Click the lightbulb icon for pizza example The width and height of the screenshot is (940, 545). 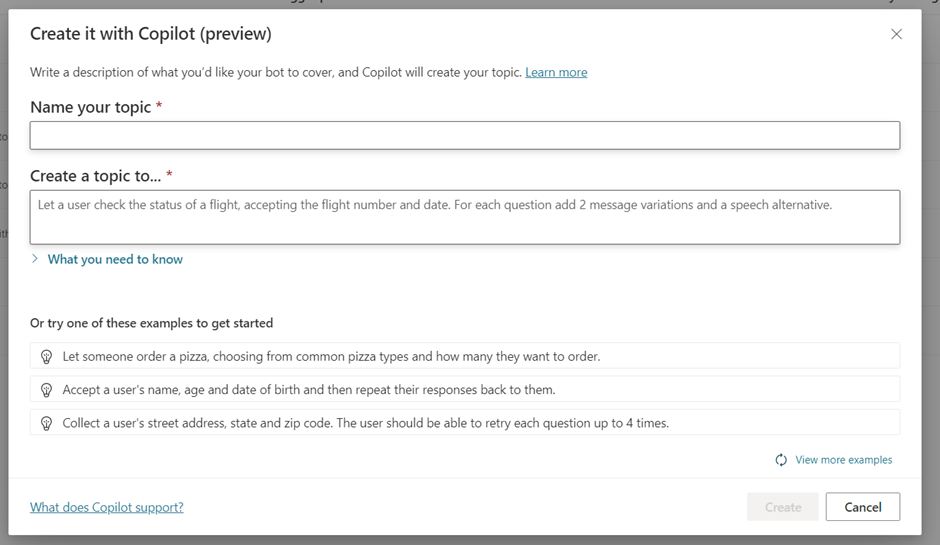[46, 356]
